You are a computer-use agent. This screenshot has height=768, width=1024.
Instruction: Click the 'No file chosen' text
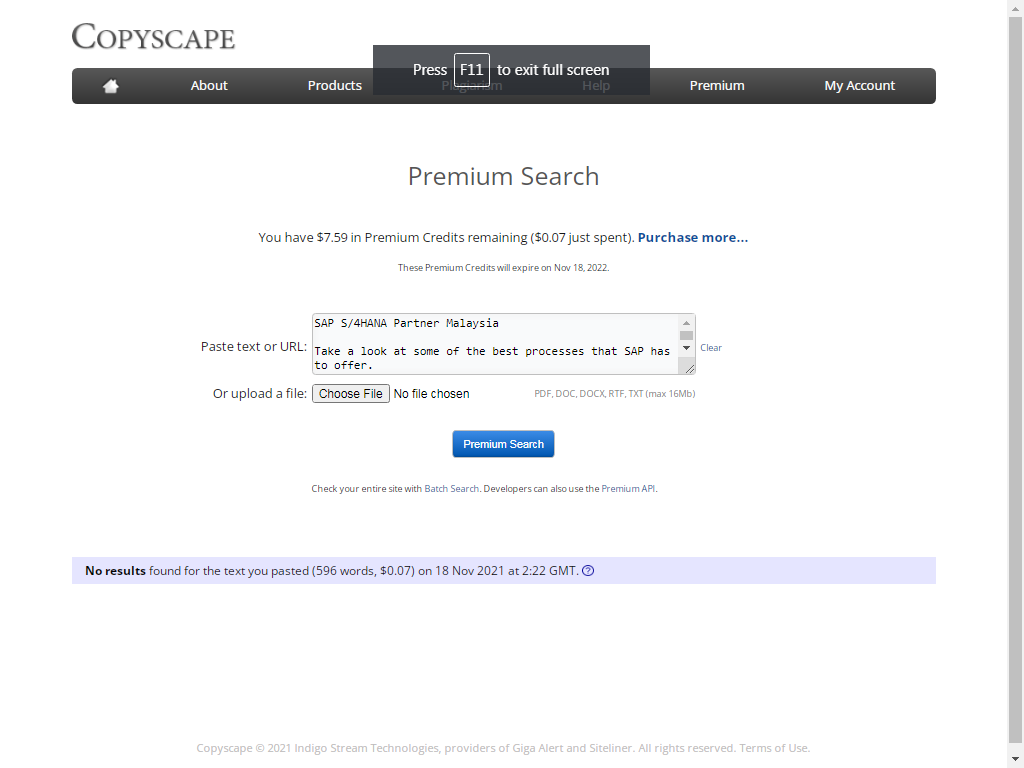point(432,394)
